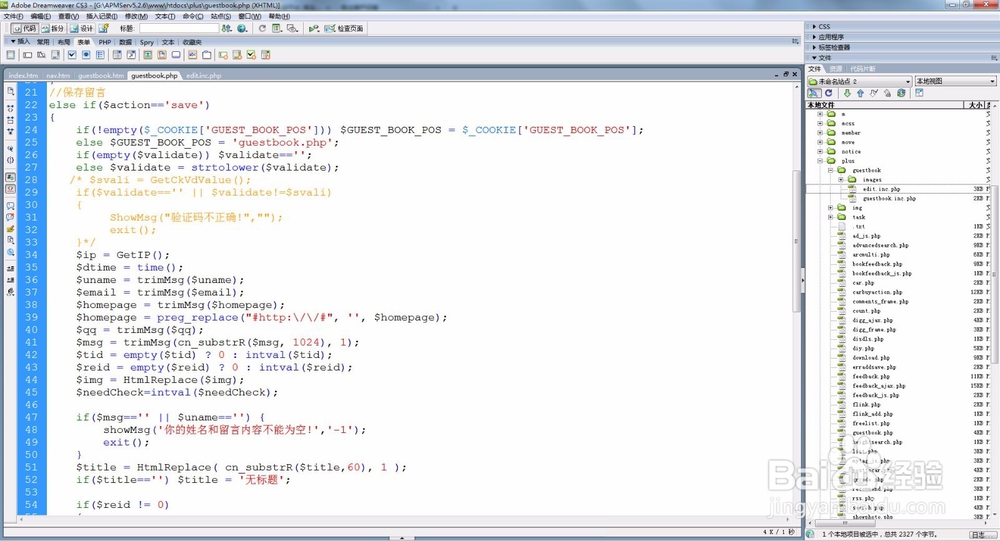1000x541 pixels.
Task: Insert a Jump Menu icon
Action: [x=131, y=56]
